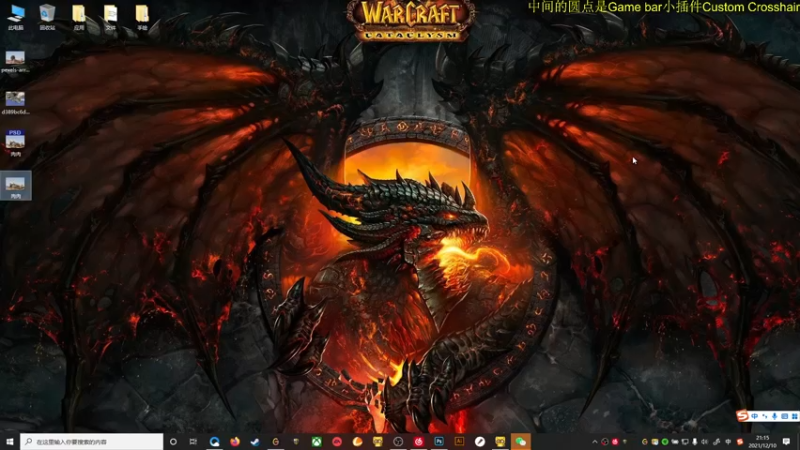Select the pexels image file on desktop
This screenshot has width=800, height=450.
point(15,61)
